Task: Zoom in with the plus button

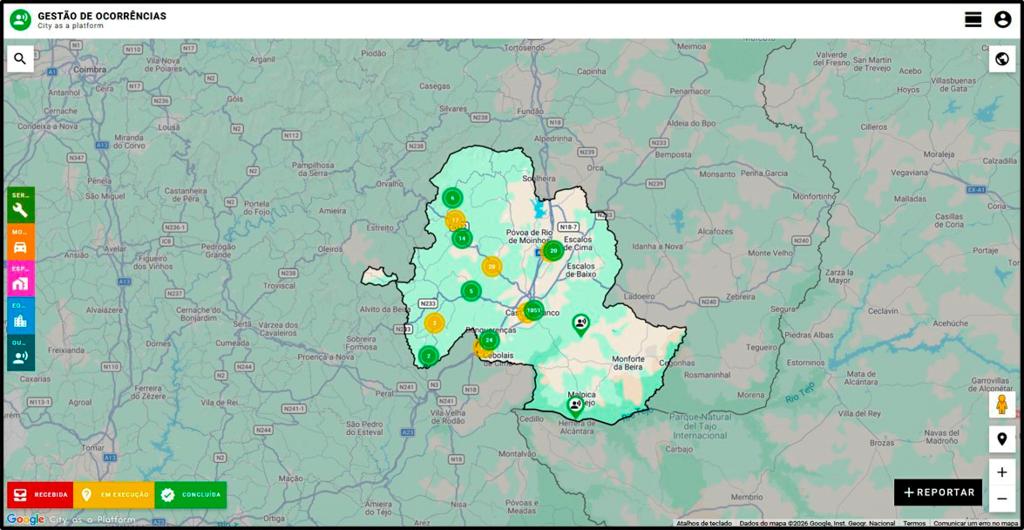Action: (x=1002, y=473)
